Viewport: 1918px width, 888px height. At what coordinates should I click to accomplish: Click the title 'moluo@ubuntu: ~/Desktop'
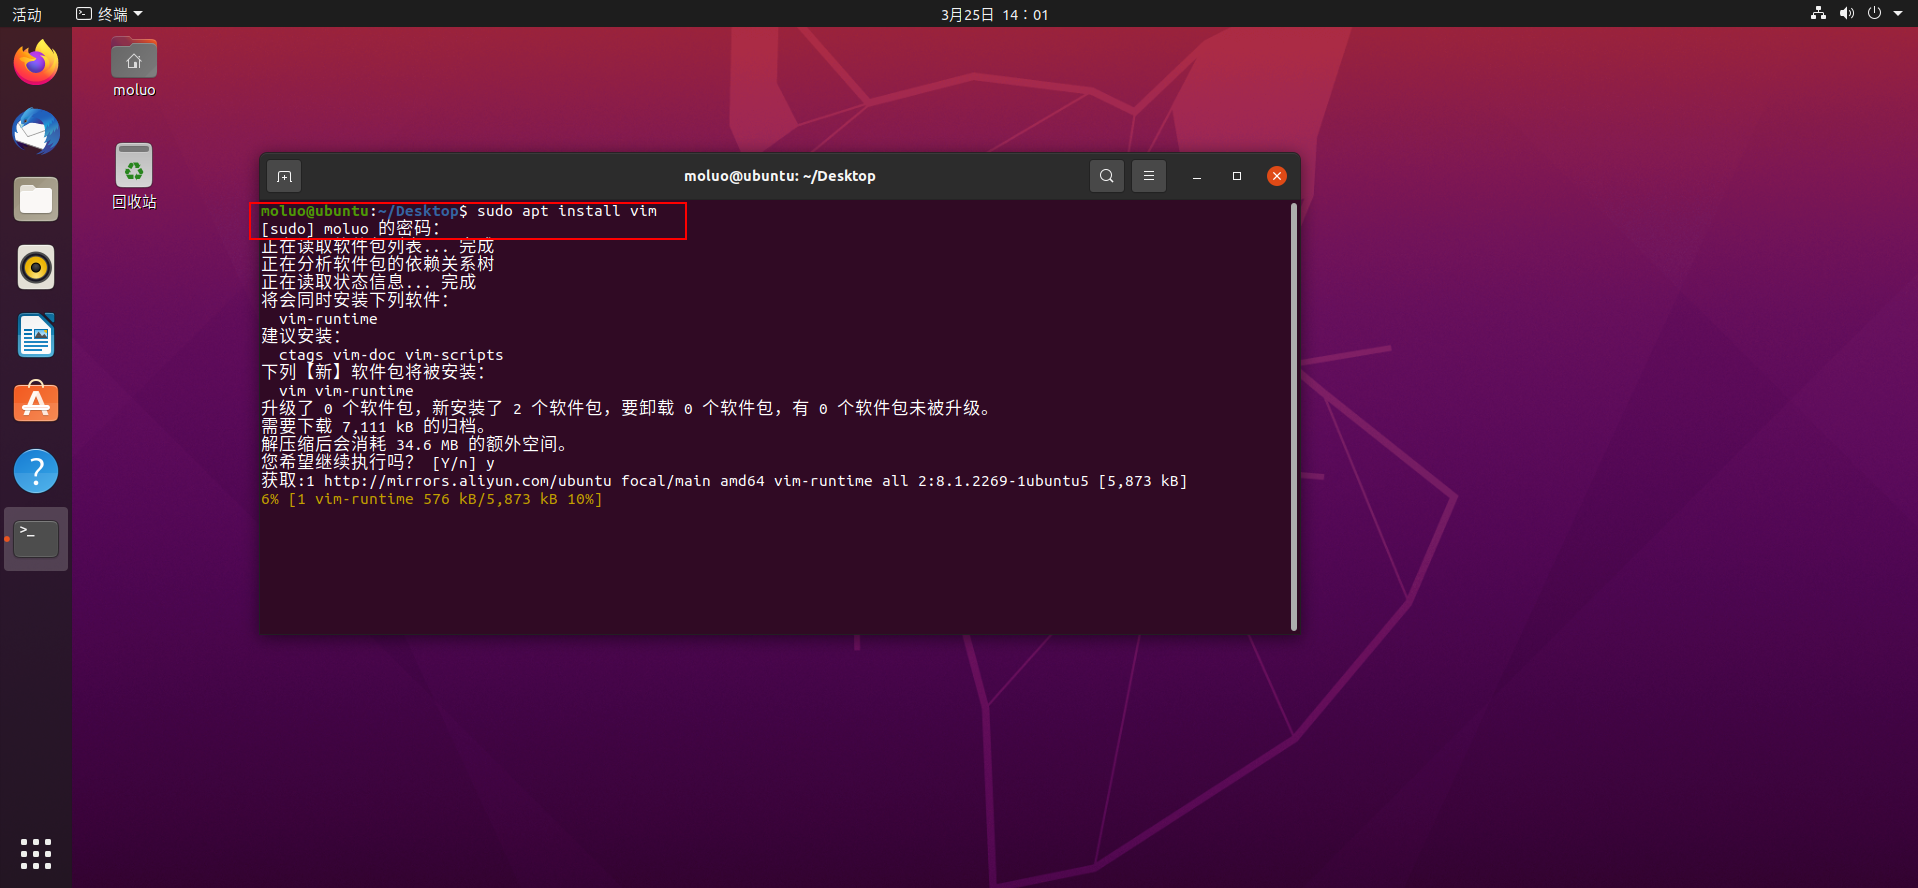pos(780,176)
